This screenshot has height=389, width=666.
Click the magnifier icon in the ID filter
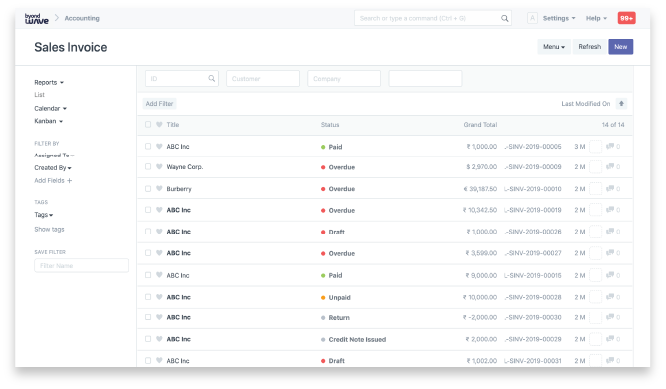212,79
